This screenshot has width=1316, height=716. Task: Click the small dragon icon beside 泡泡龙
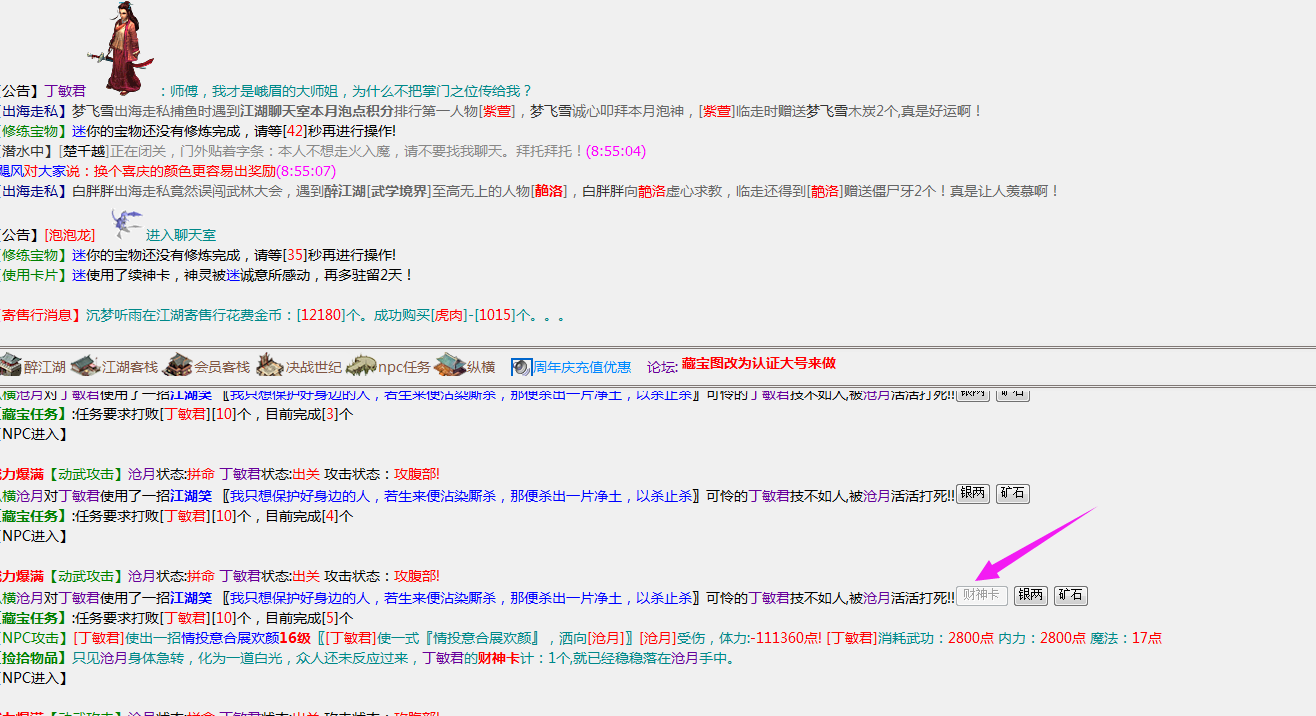tap(127, 223)
